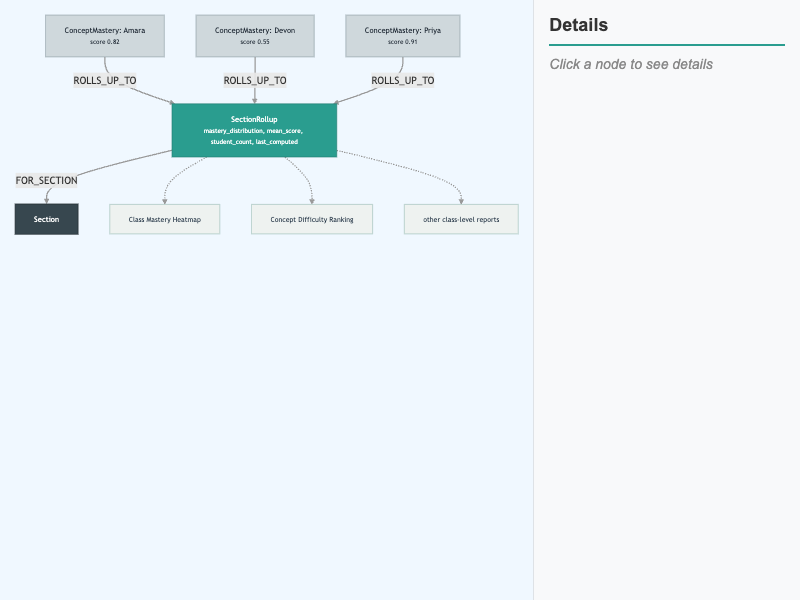Click the mastery_distribution attributes text in SectionRollup

coord(254,136)
